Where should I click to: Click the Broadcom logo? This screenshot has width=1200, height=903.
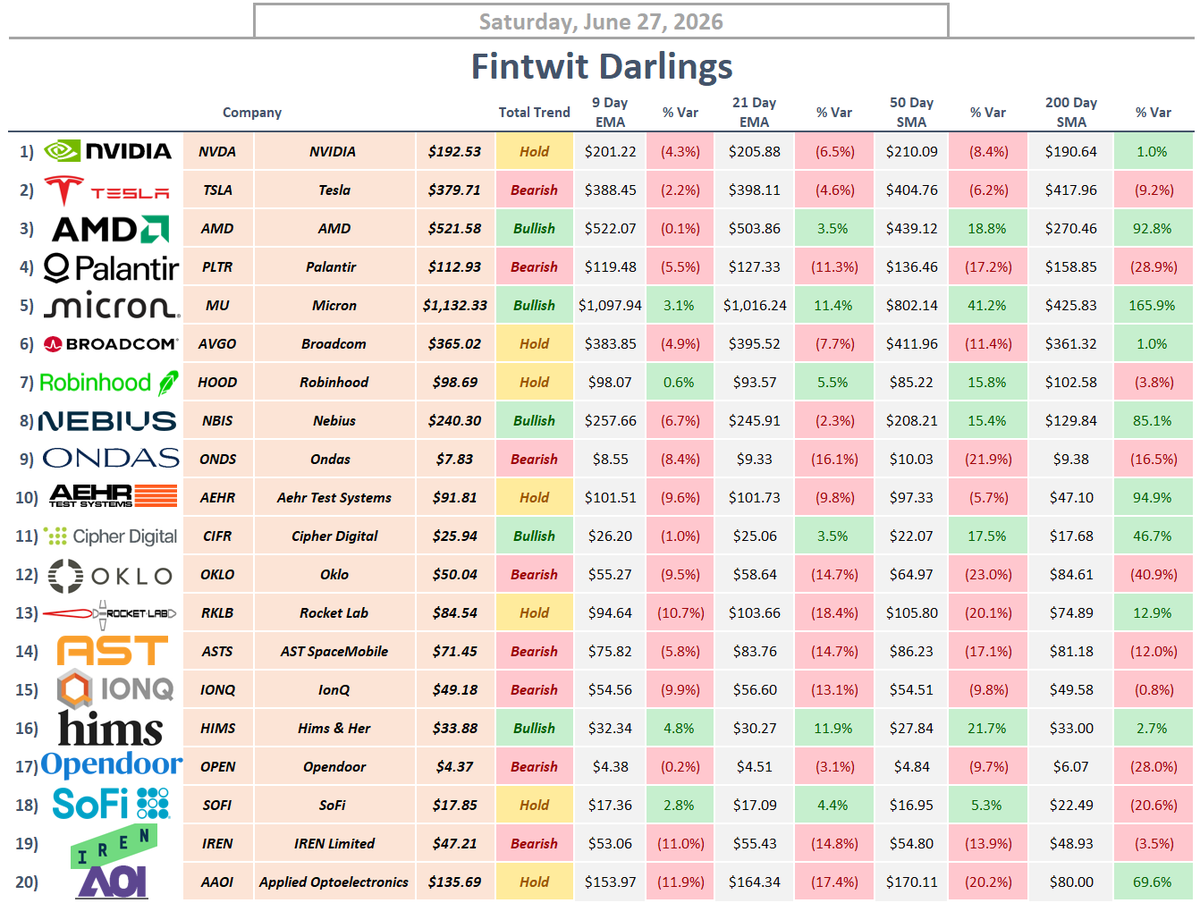point(111,344)
